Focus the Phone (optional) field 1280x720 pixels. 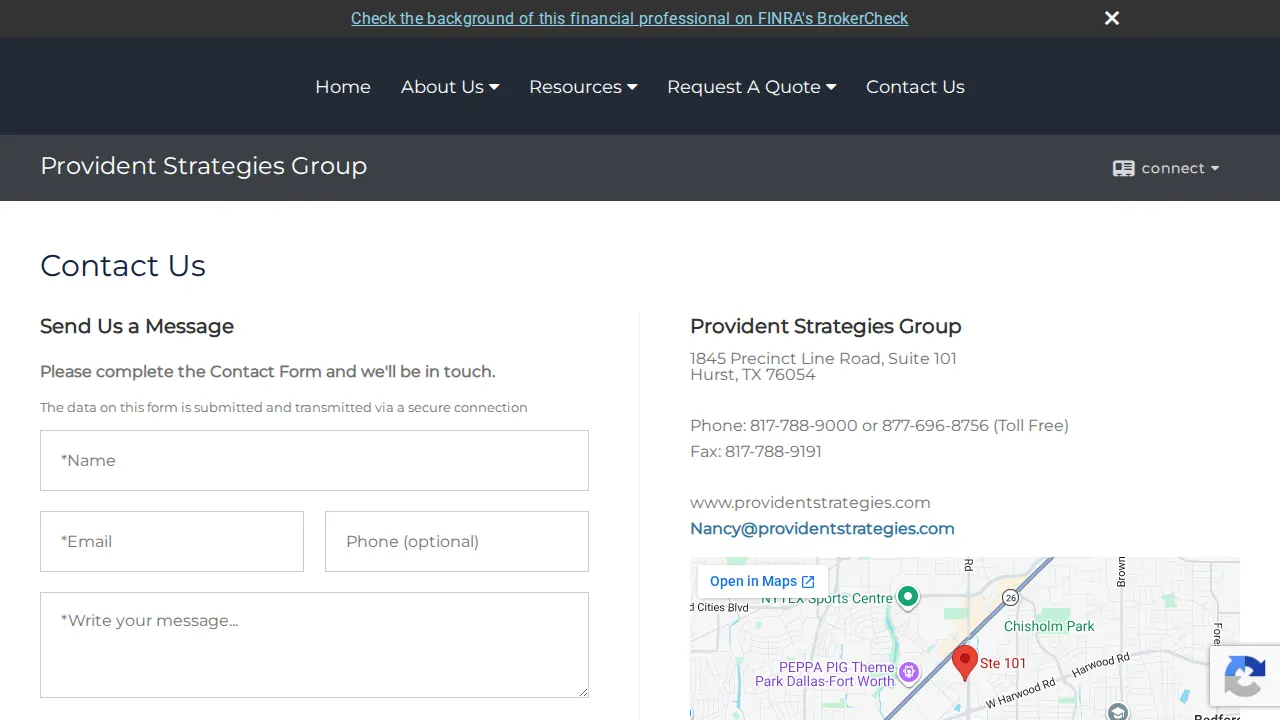(x=457, y=541)
